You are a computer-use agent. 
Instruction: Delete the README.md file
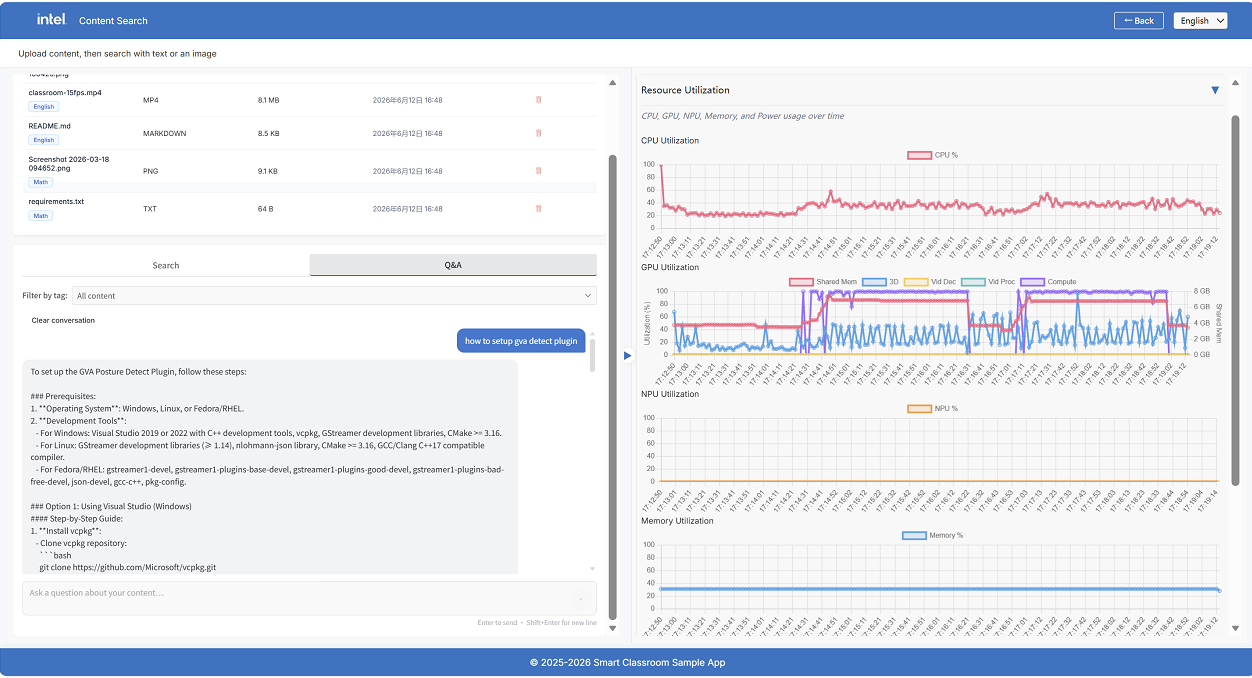538,133
